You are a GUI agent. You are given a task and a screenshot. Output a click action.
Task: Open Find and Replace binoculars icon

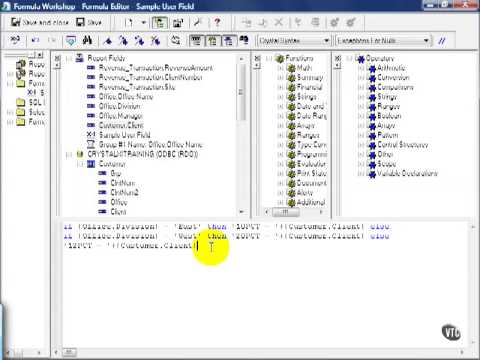click(87, 40)
